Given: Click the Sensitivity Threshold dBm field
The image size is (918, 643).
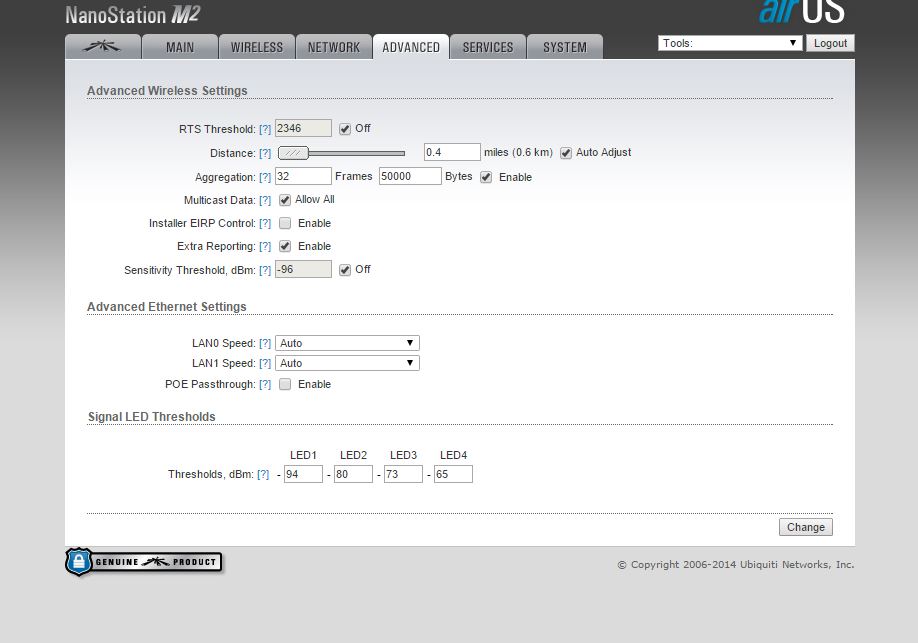Looking at the screenshot, I should 303,269.
